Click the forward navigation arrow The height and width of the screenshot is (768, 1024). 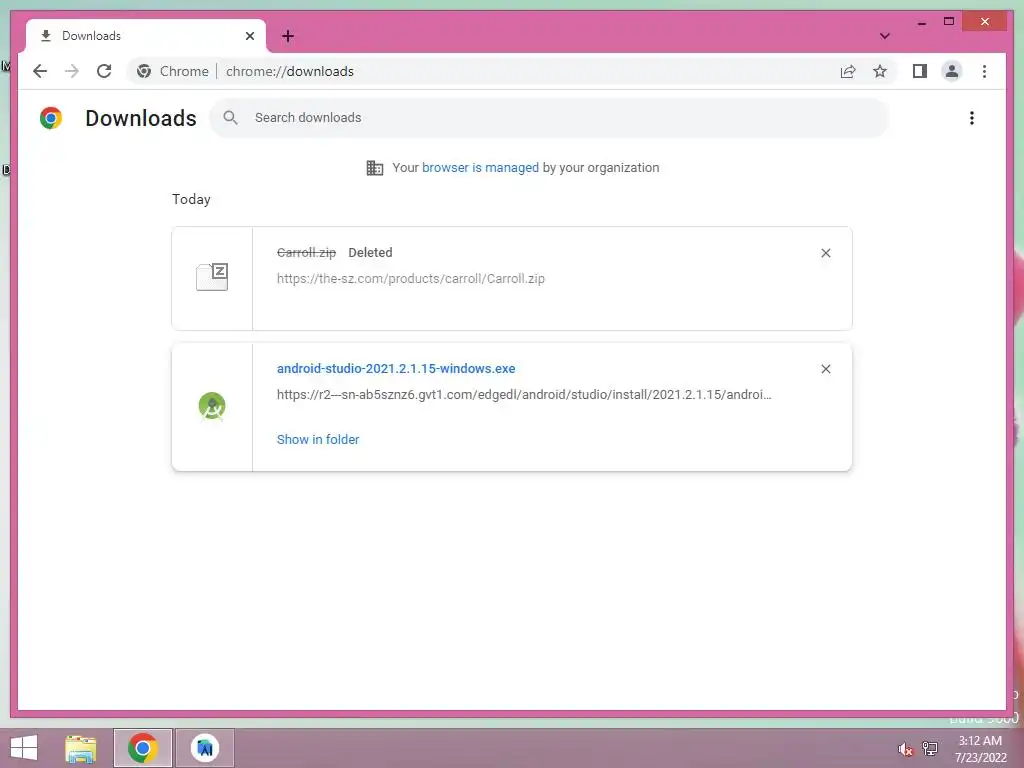pos(72,71)
